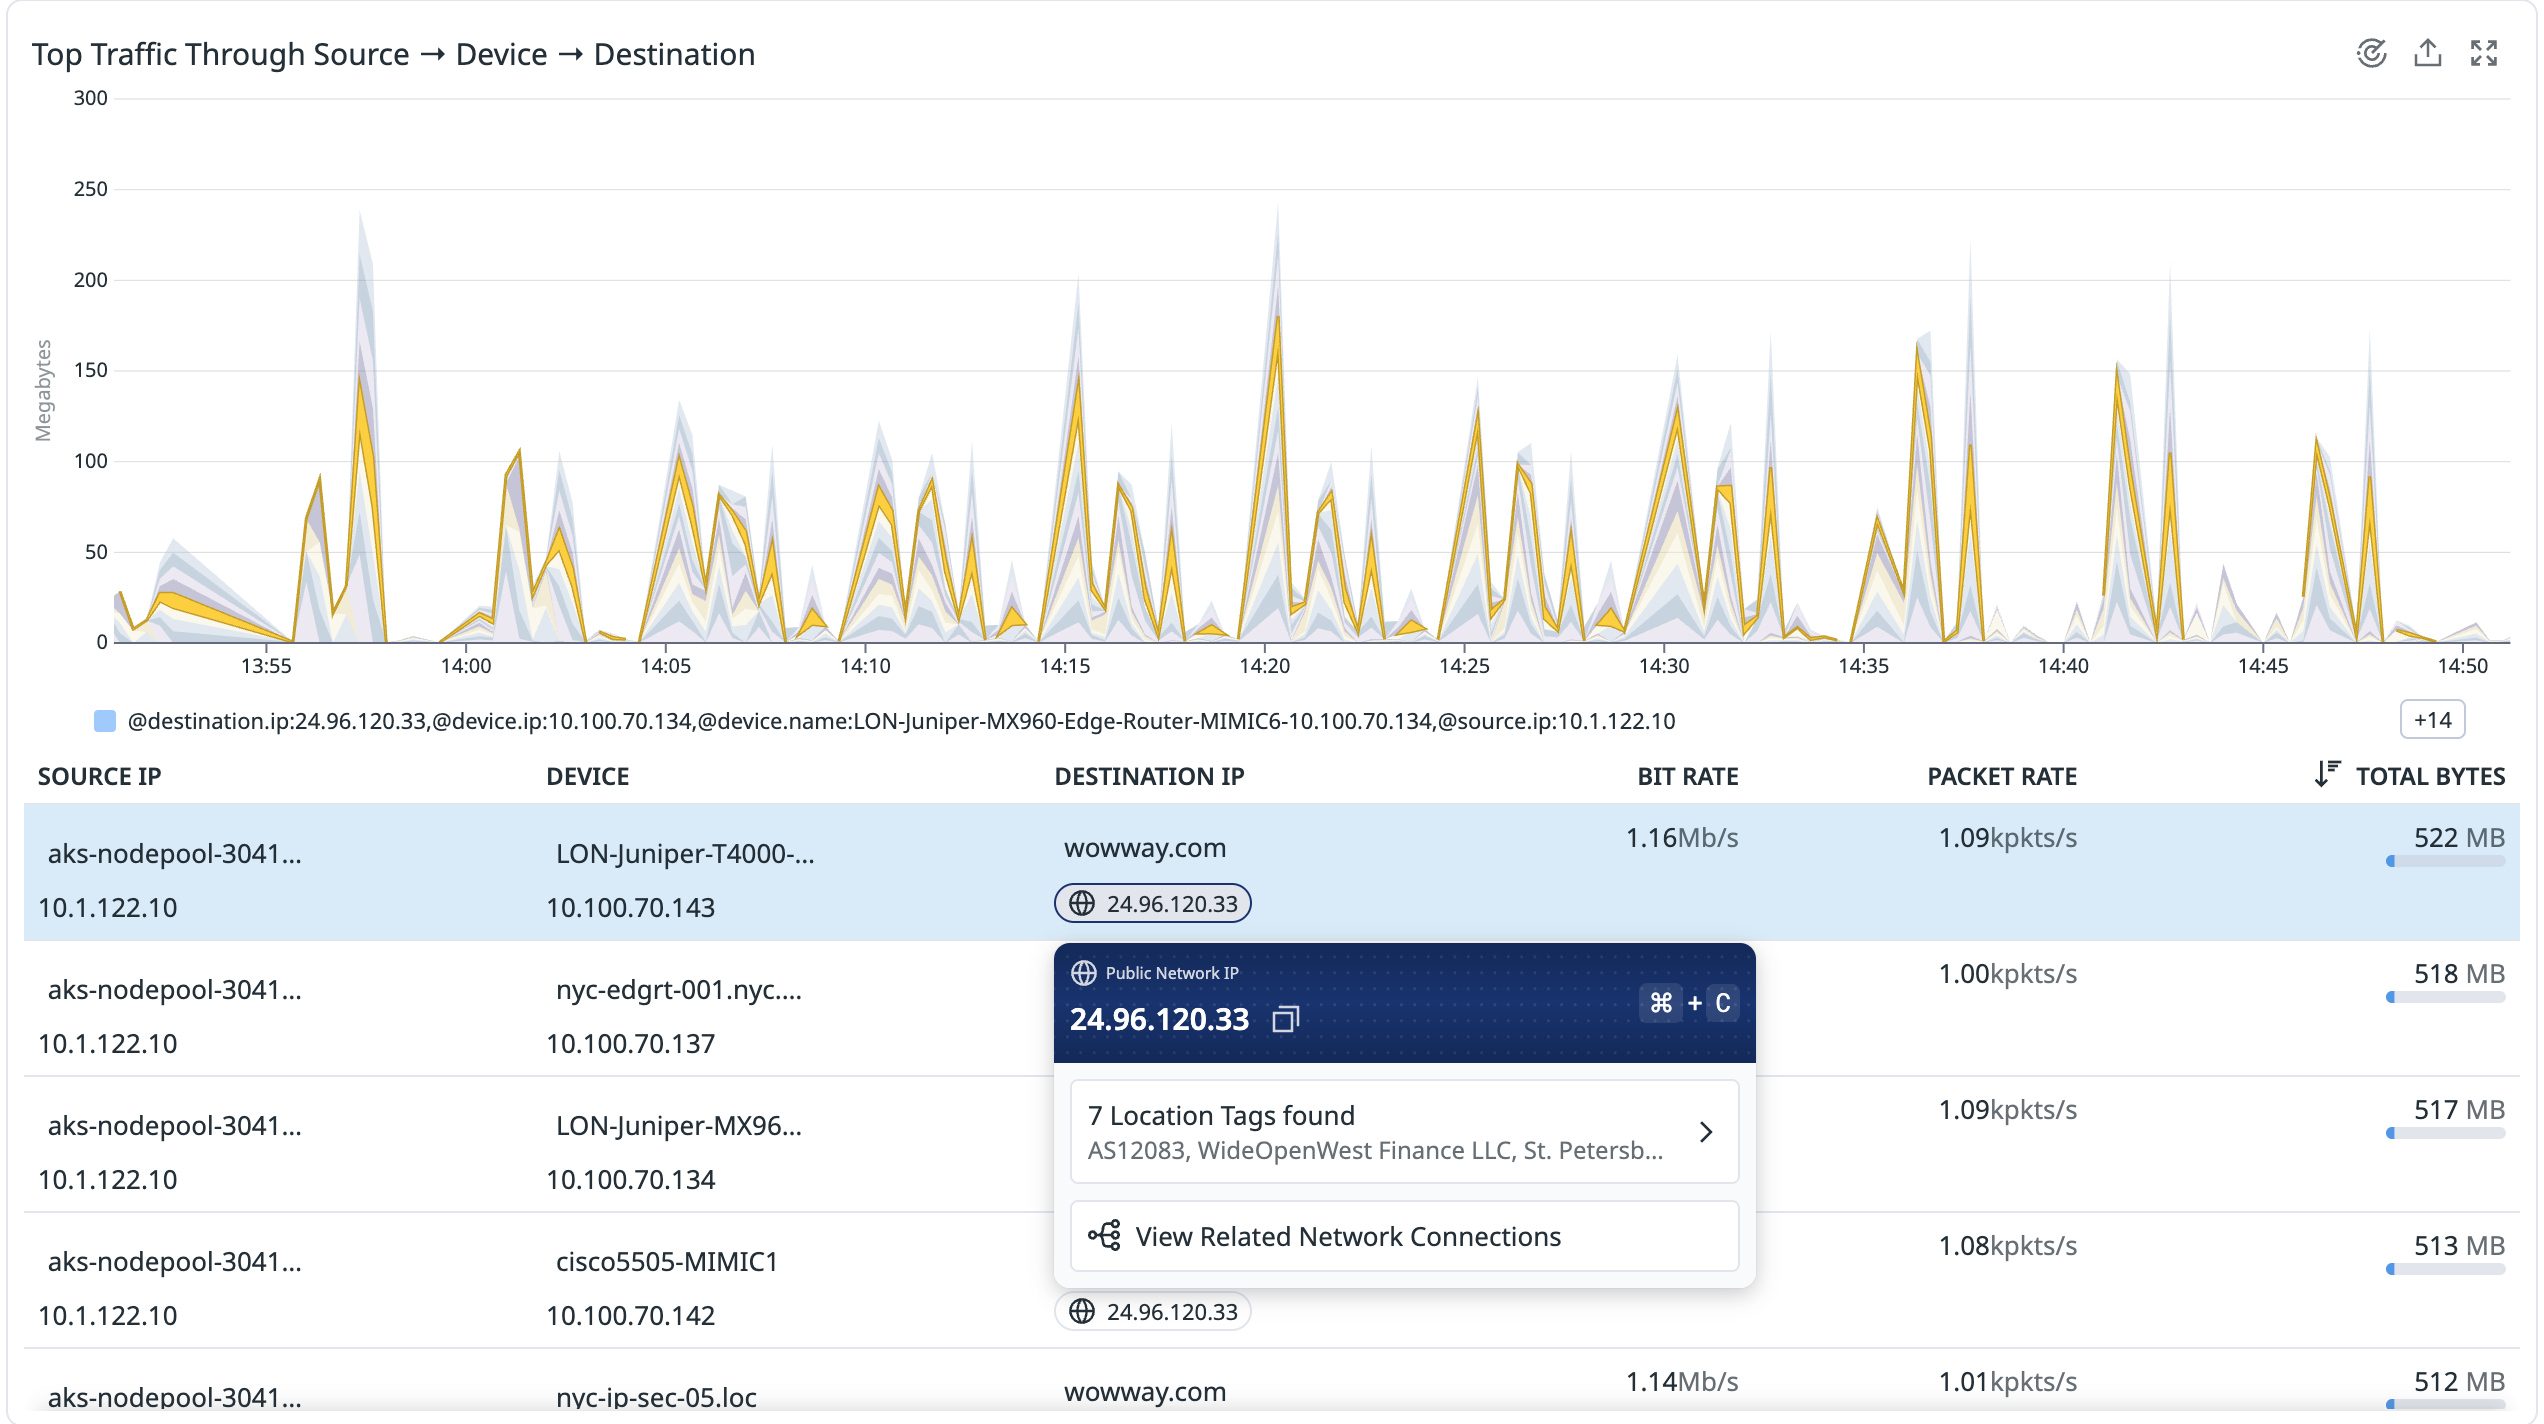
Task: Click the network connections graph icon in the popup
Action: coord(1106,1235)
